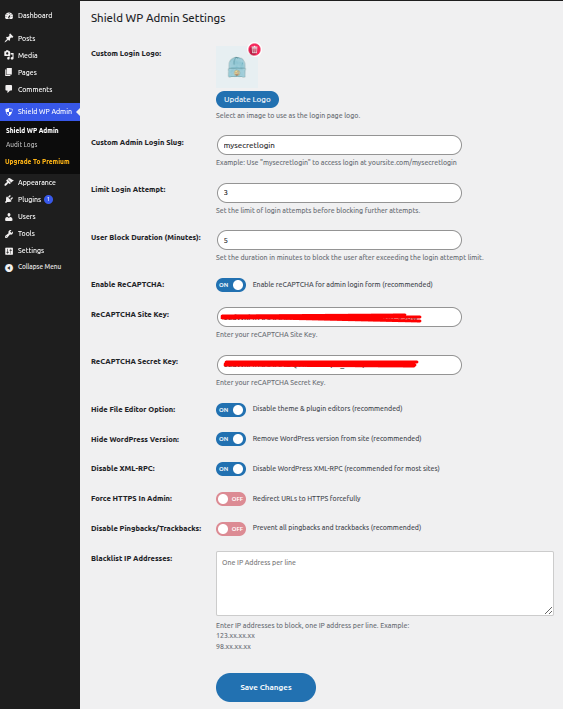Image resolution: width=563 pixels, height=709 pixels.
Task: Click Upgrade To Premium link
Action: (37, 161)
